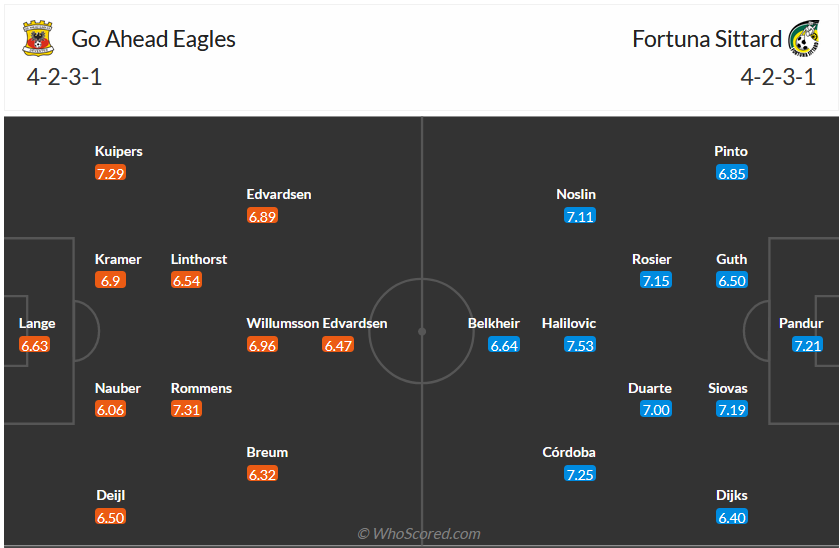
Task: Select goalkeeper Pandur's 7.21 rating badge
Action: point(807,345)
